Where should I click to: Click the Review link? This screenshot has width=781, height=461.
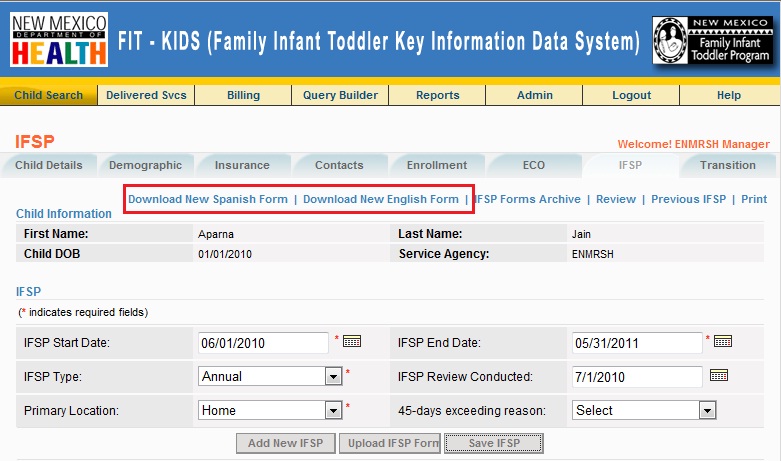pos(616,199)
